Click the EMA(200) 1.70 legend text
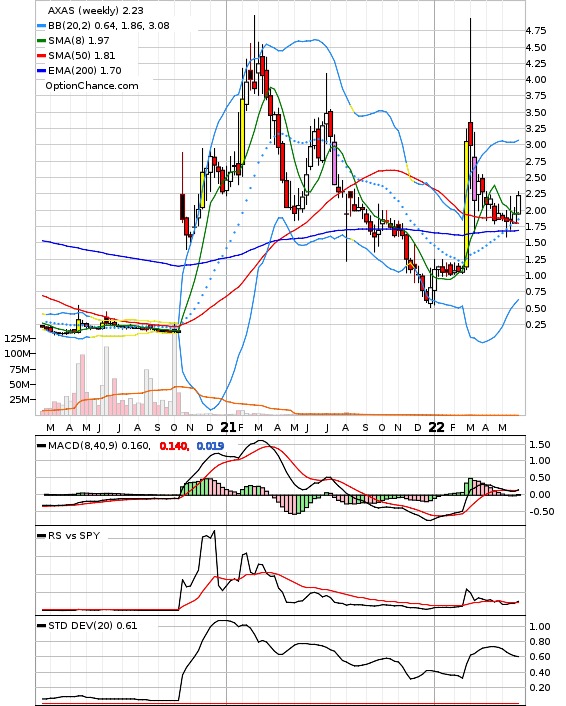 click(85, 70)
